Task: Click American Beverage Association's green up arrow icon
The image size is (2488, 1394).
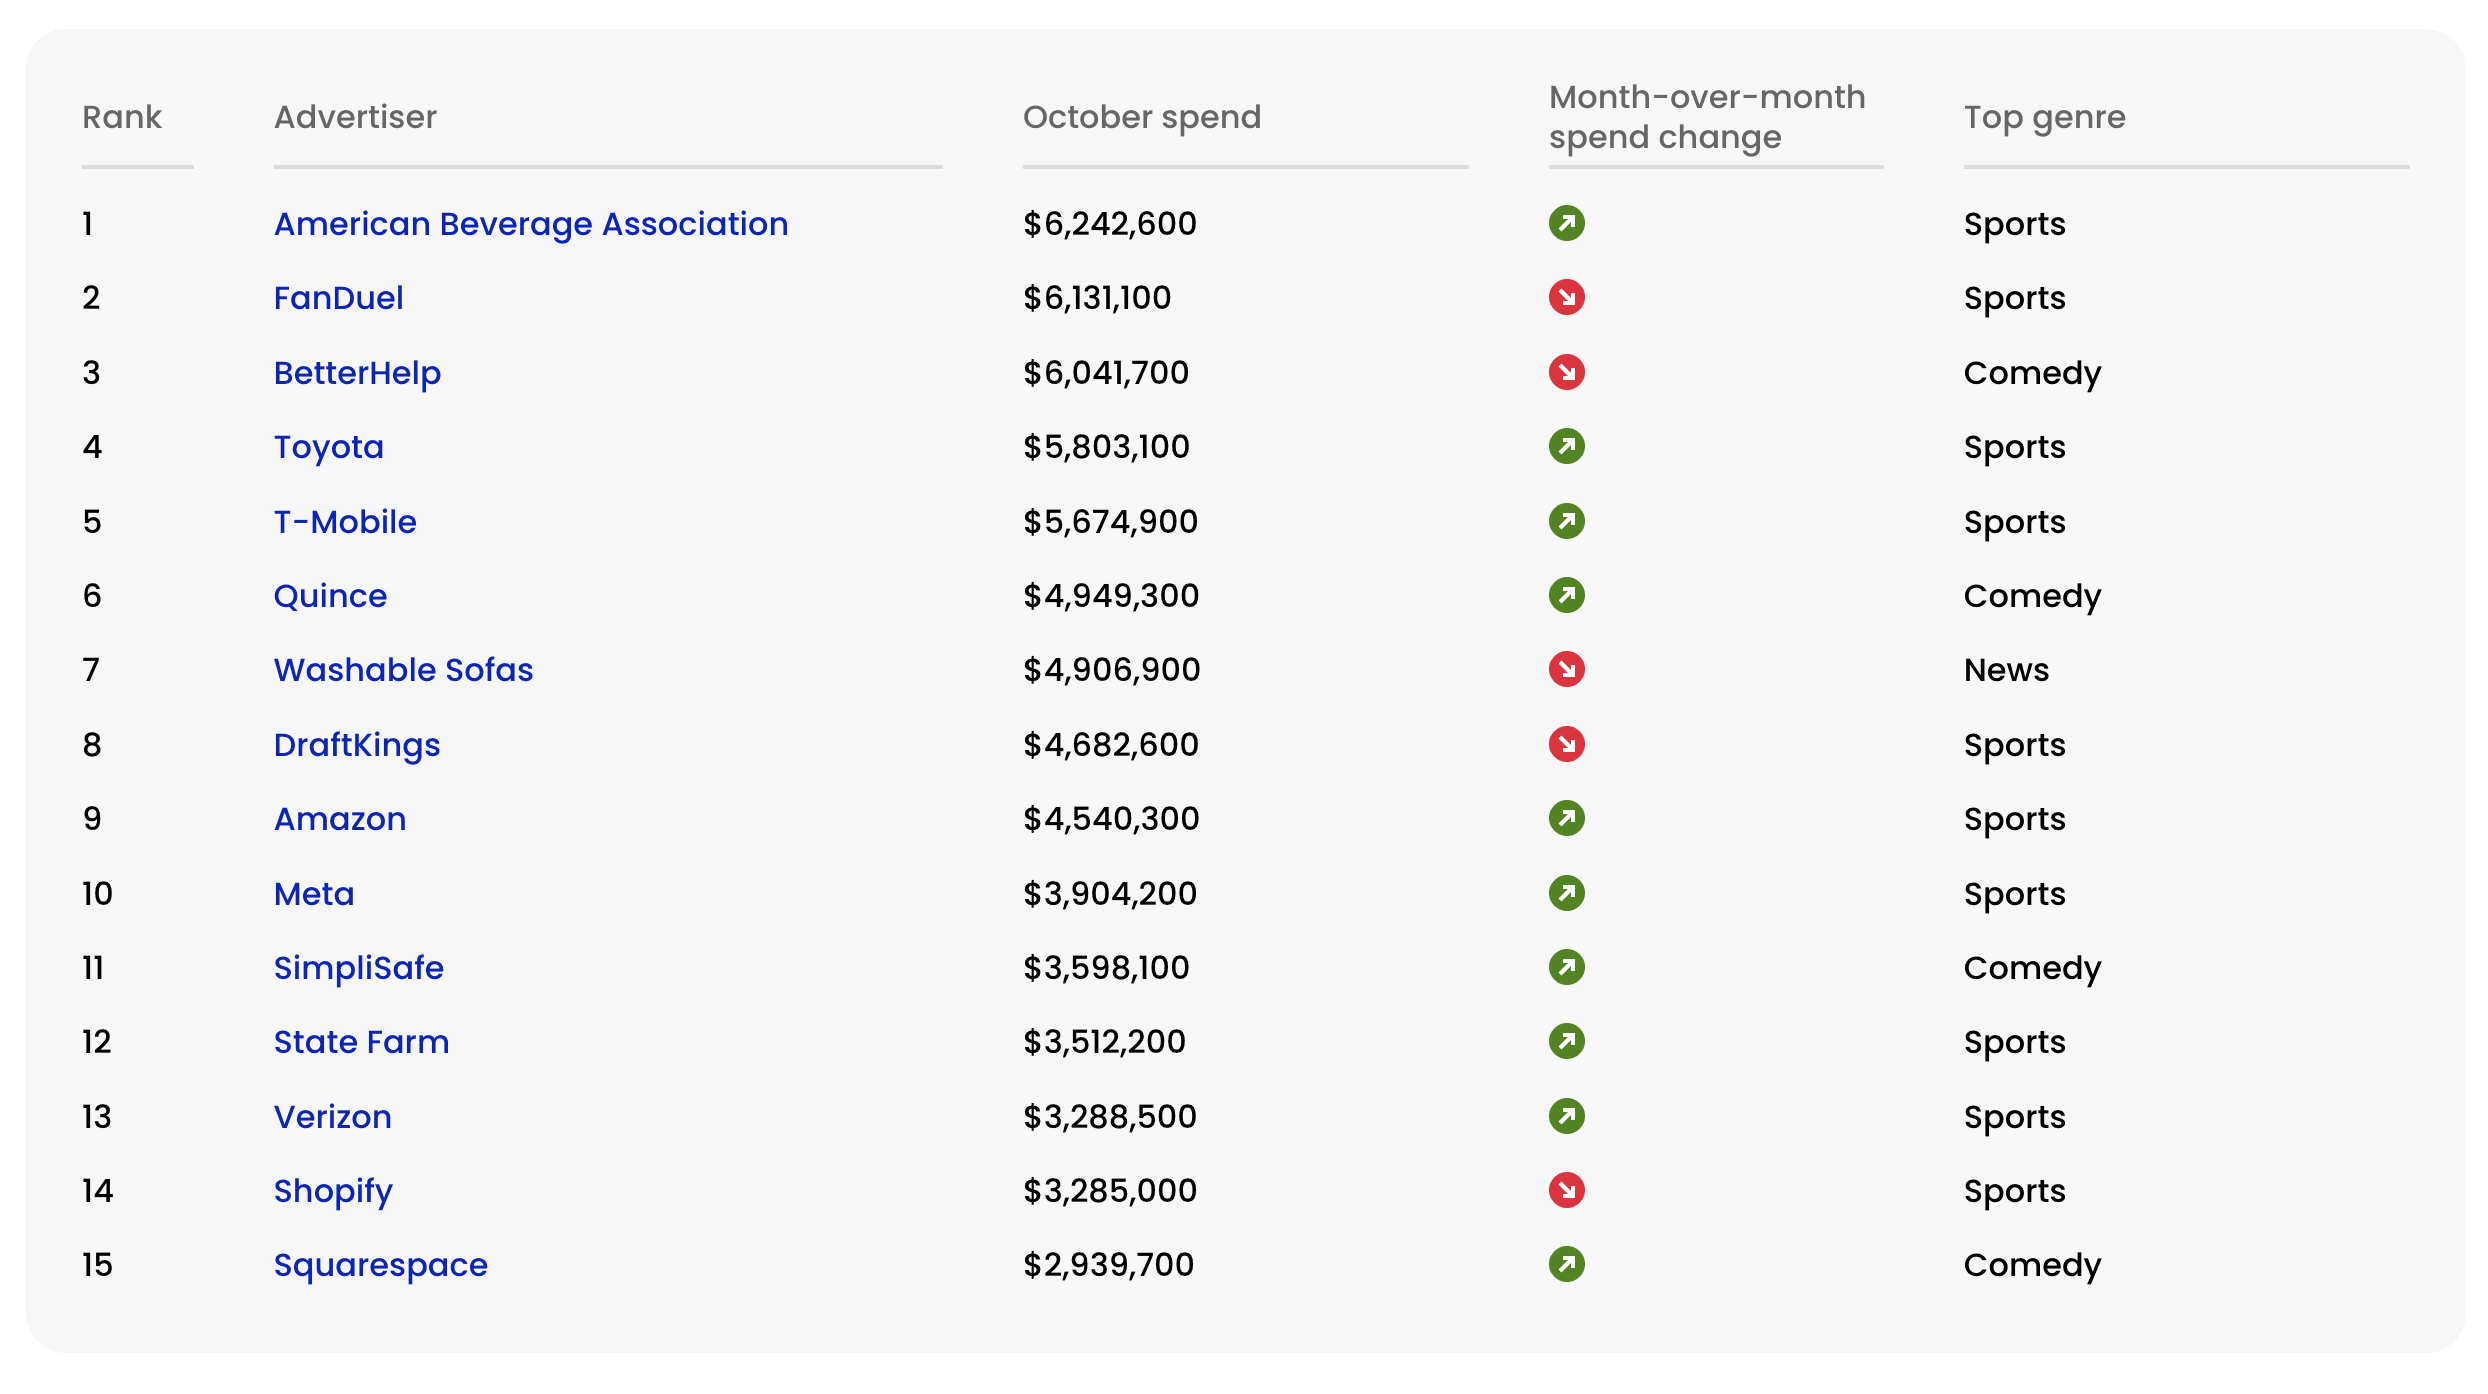Action: click(1566, 223)
